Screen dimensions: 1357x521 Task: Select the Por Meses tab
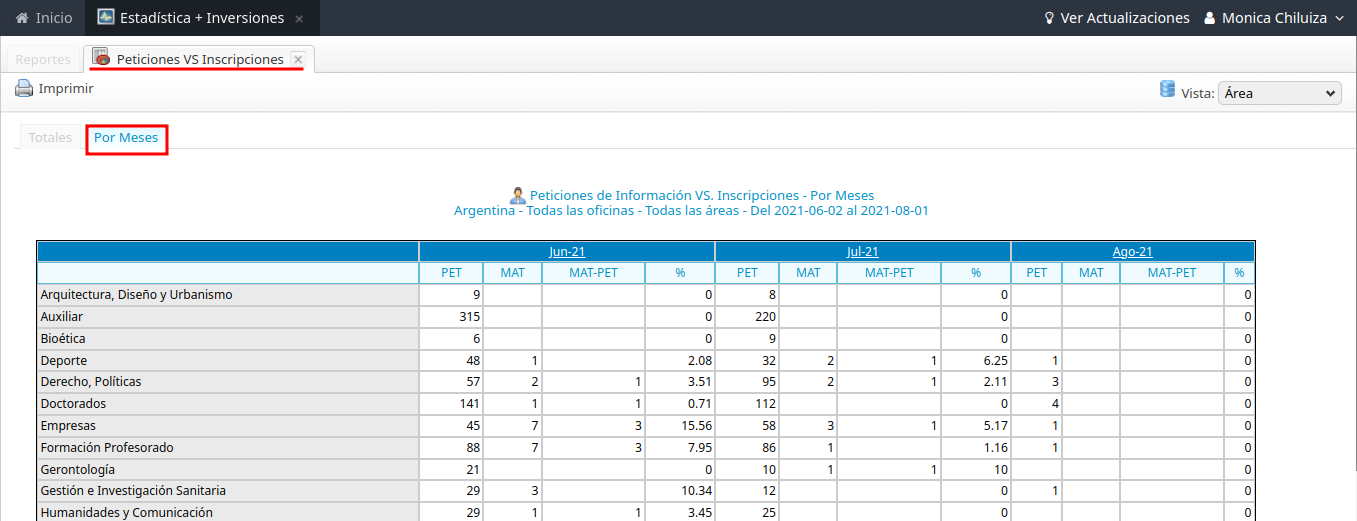click(126, 137)
